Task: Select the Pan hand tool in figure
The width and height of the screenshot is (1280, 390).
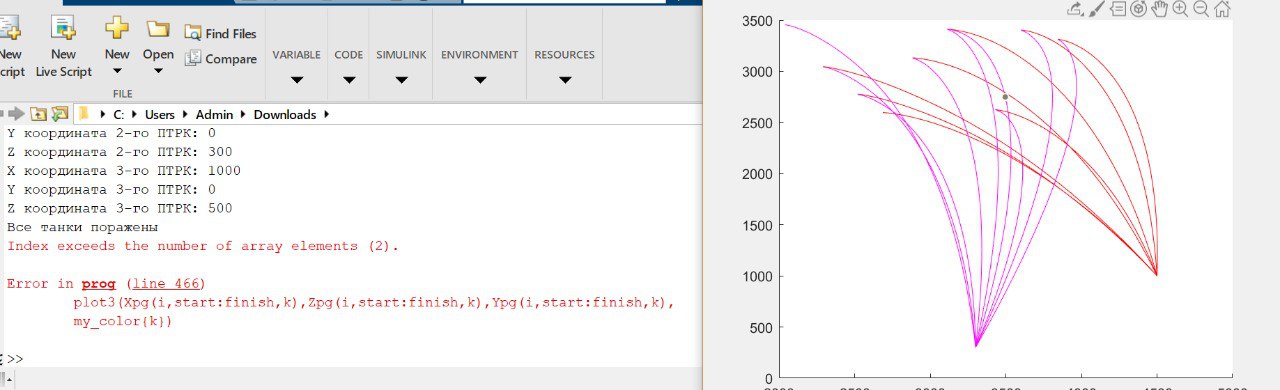Action: point(1160,9)
